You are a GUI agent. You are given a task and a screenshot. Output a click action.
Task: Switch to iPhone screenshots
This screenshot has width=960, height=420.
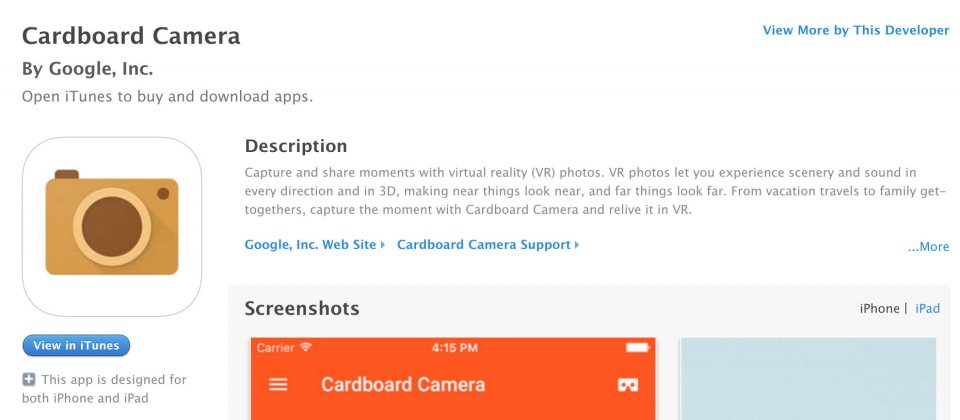click(x=879, y=309)
